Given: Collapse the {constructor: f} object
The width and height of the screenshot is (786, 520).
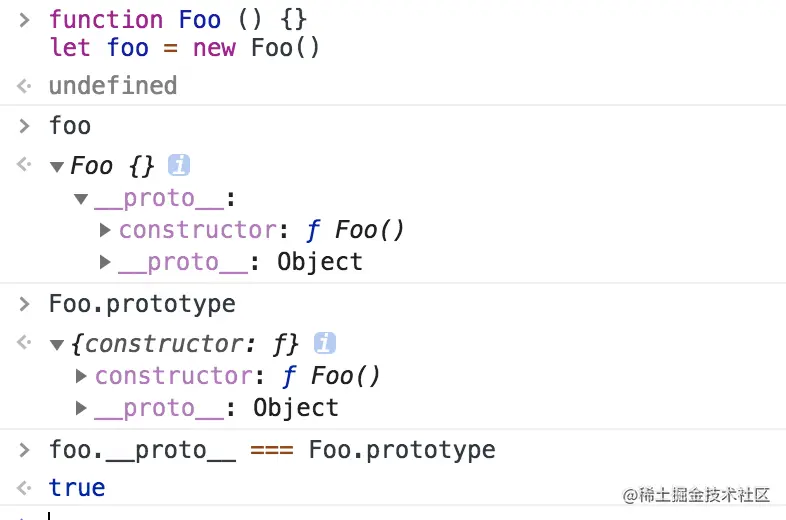Looking at the screenshot, I should point(57,344).
